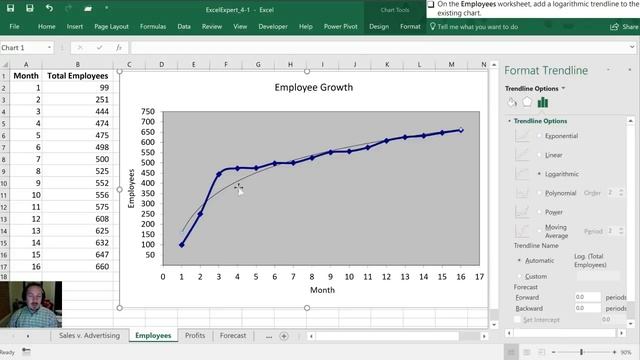640x360 pixels.
Task: Click the Tell me what you want to do box
Action: pos(478,27)
